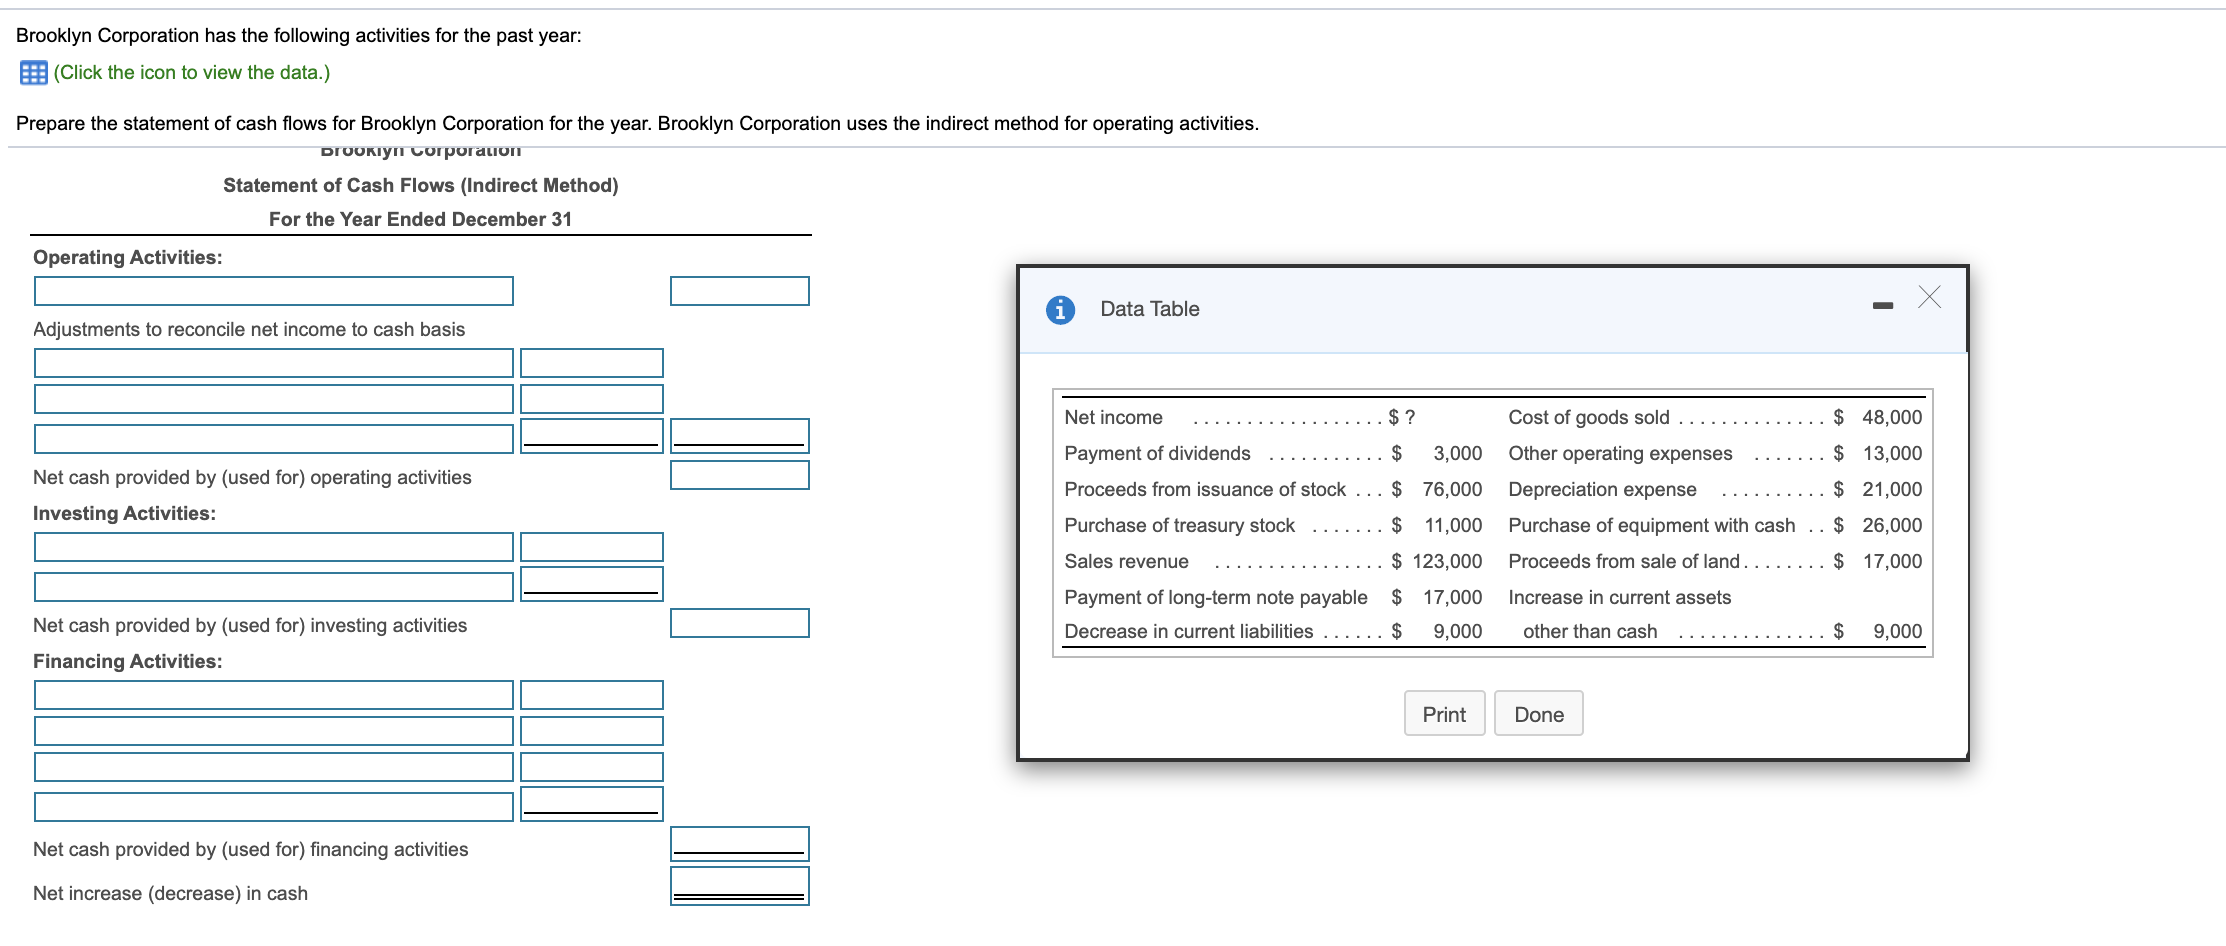Viewport: 2226px width, 946px height.
Task: Click the third Financing Activities amount field
Action: [592, 767]
